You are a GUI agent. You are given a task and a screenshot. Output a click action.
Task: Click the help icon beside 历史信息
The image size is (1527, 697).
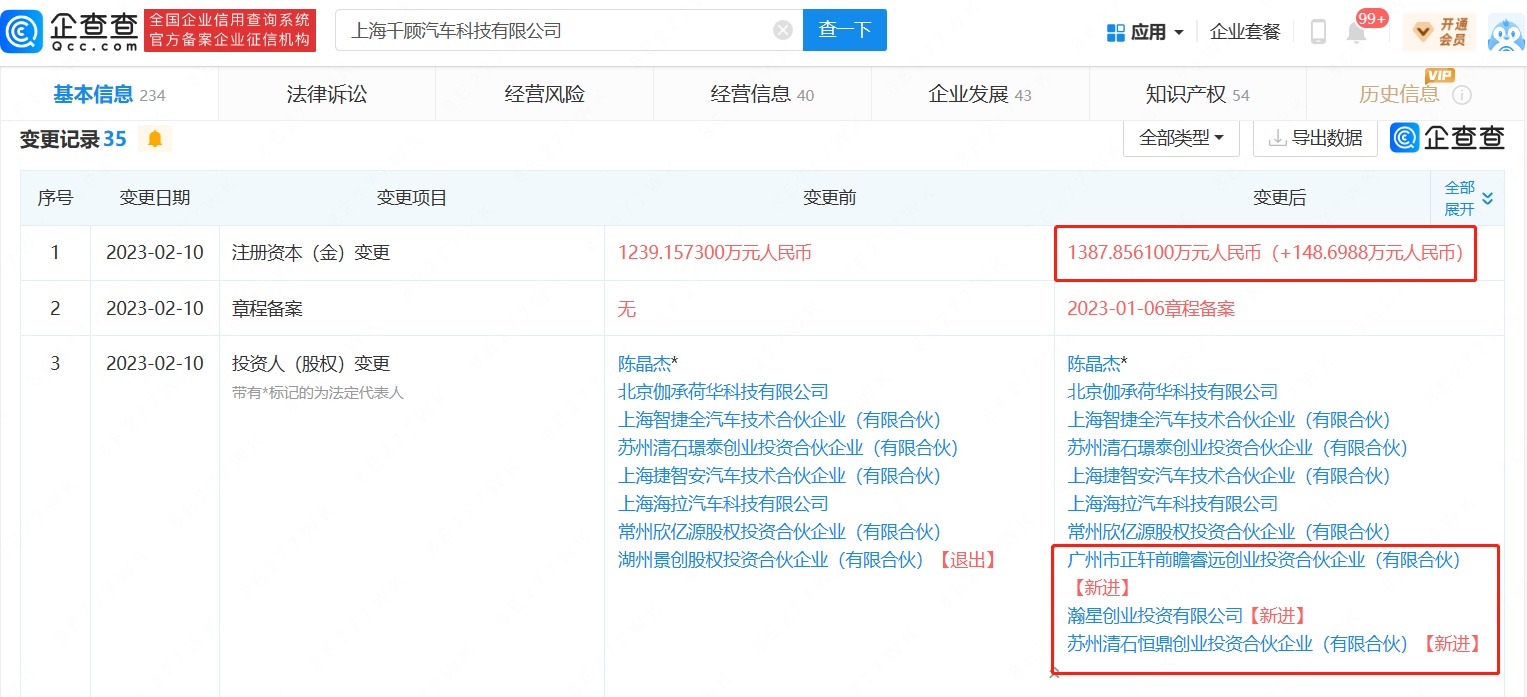(1462, 95)
